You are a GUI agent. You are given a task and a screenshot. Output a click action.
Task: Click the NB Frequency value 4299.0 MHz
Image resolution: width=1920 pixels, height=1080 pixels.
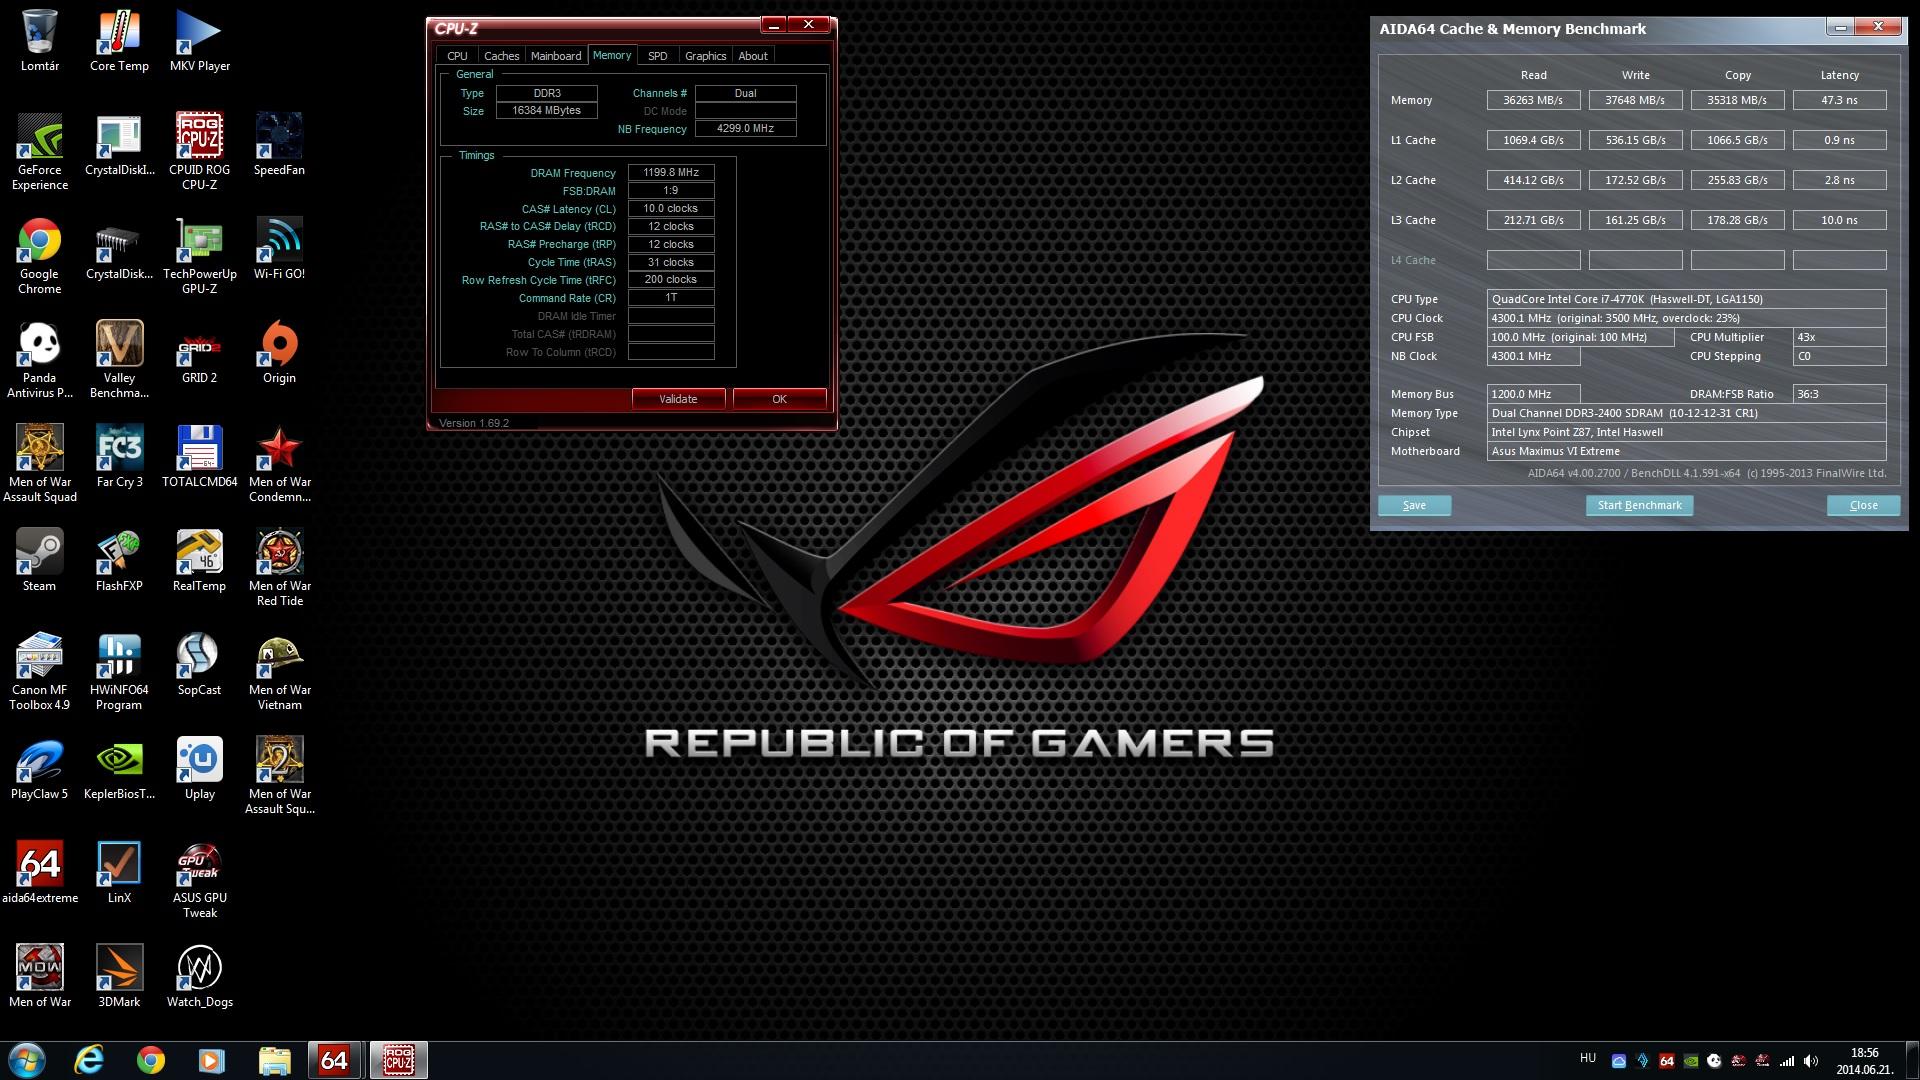pyautogui.click(x=745, y=128)
